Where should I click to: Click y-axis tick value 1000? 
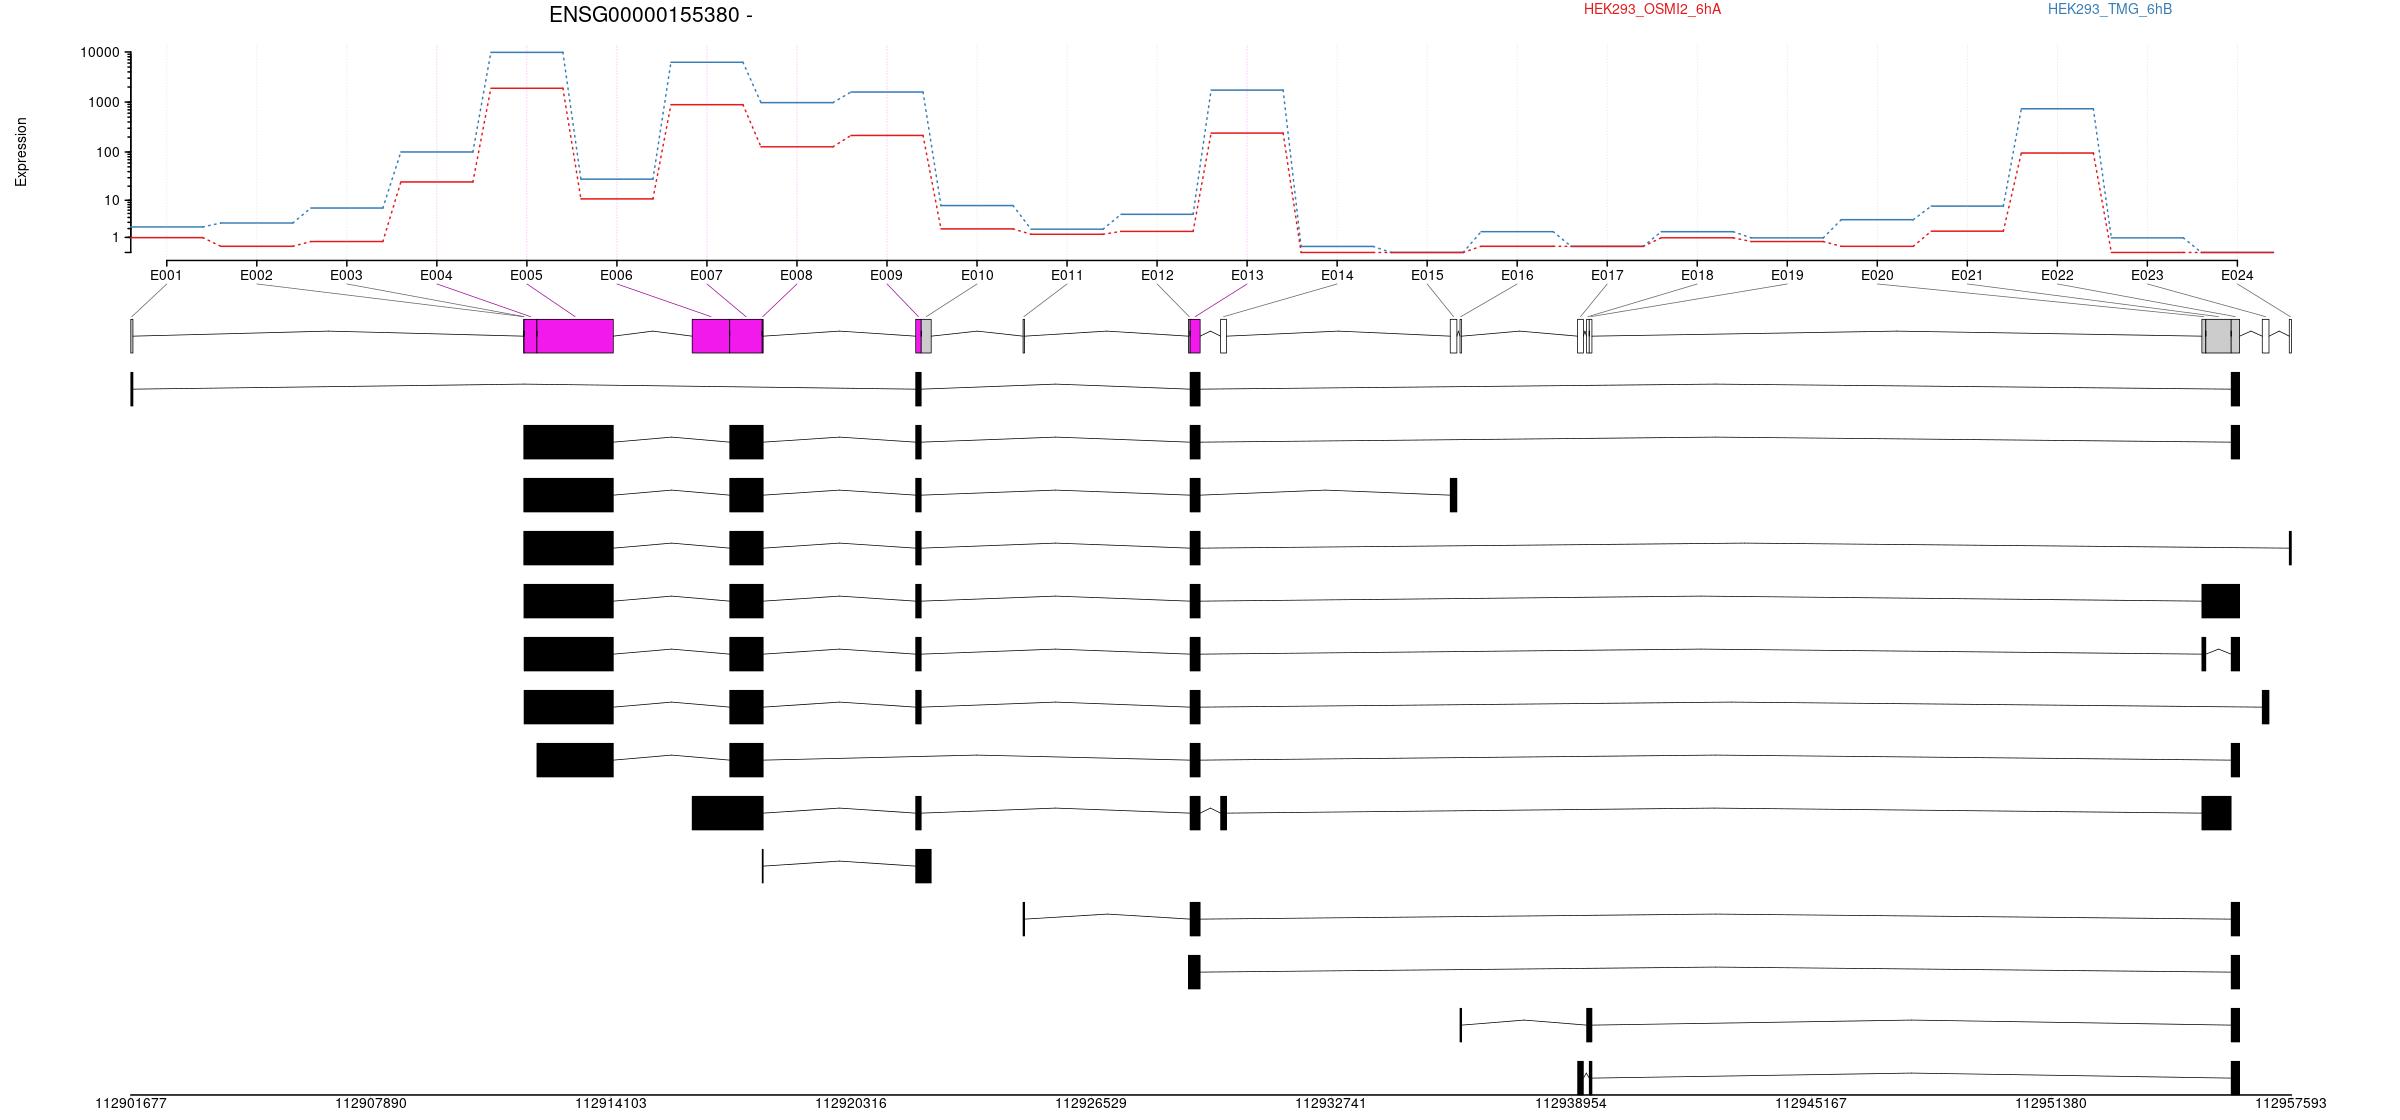(104, 103)
